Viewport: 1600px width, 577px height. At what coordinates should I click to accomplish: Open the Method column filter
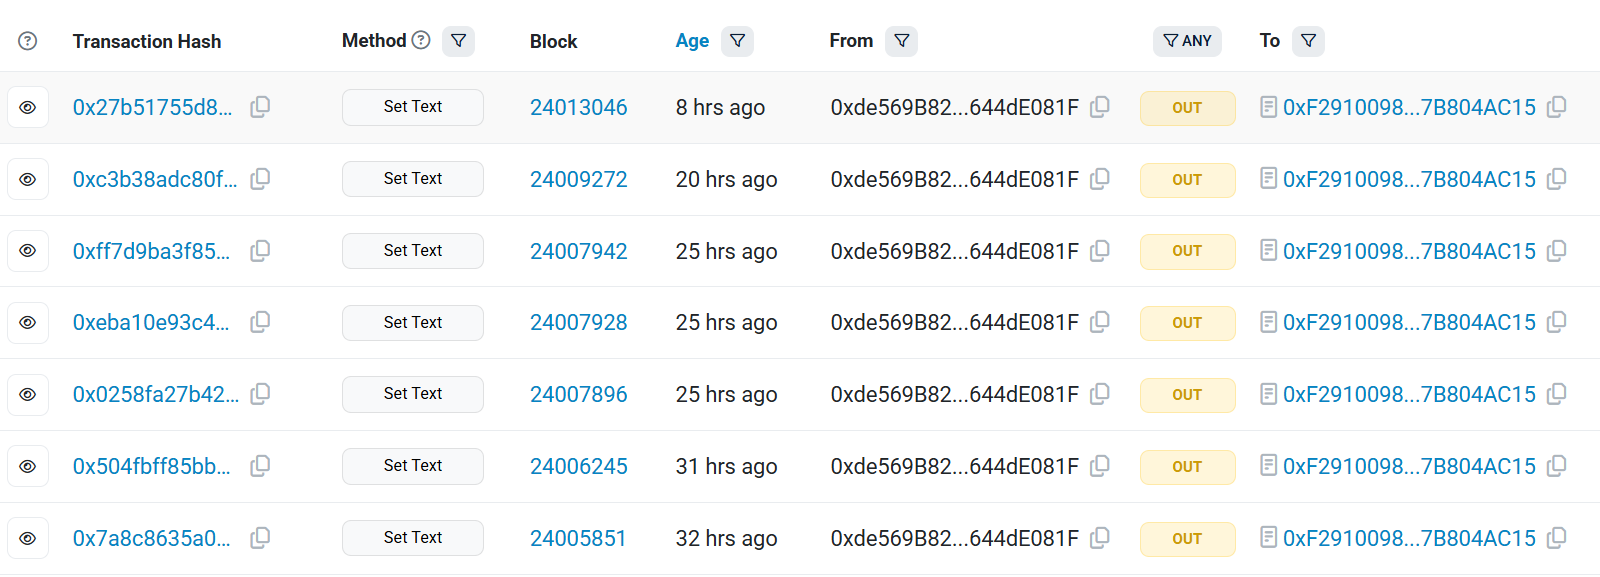click(x=458, y=41)
